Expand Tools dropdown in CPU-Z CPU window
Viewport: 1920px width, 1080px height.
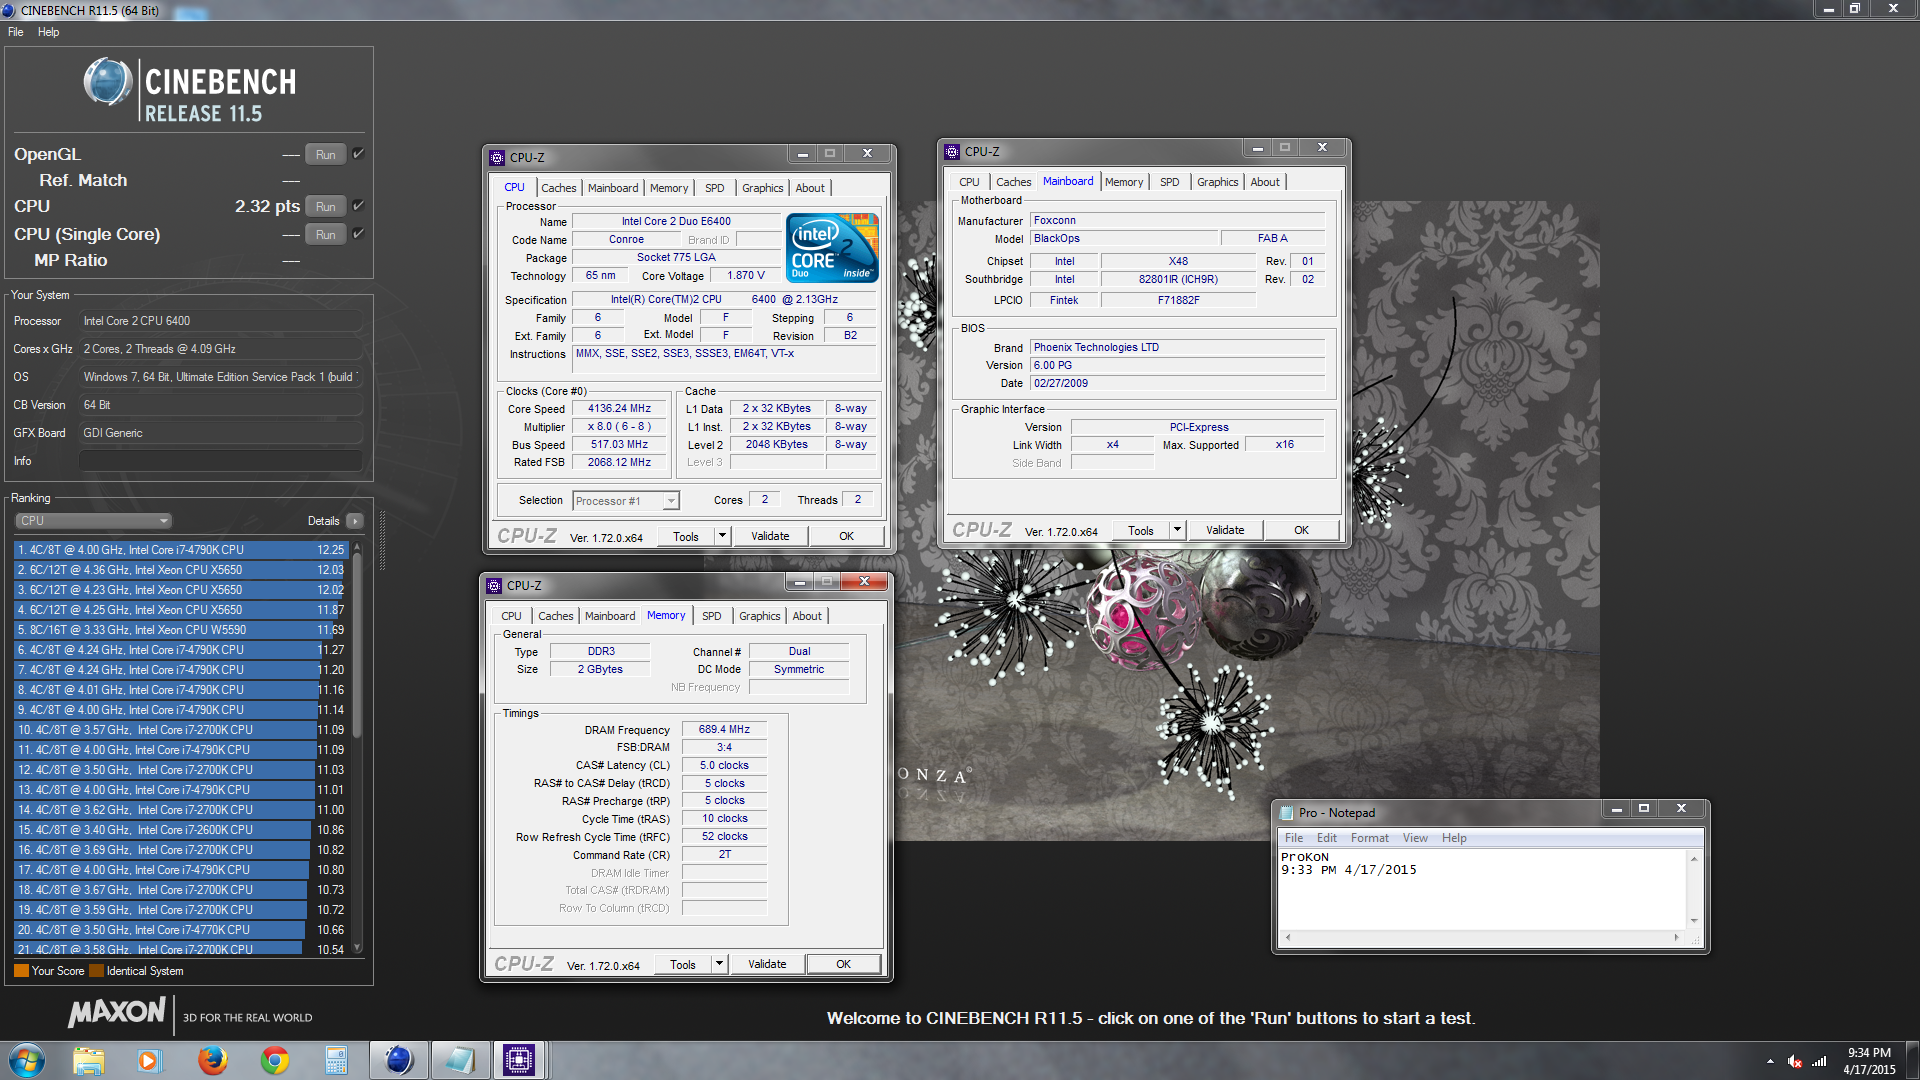[x=722, y=536]
